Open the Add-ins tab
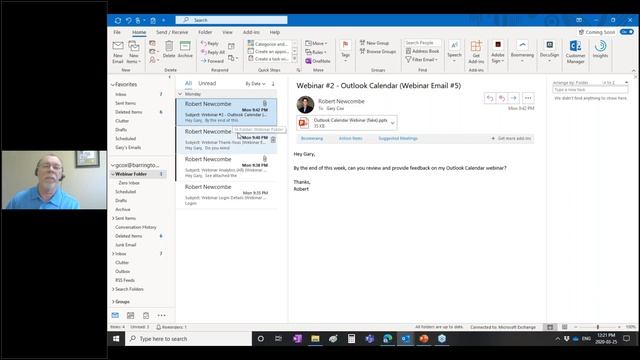 click(x=251, y=32)
